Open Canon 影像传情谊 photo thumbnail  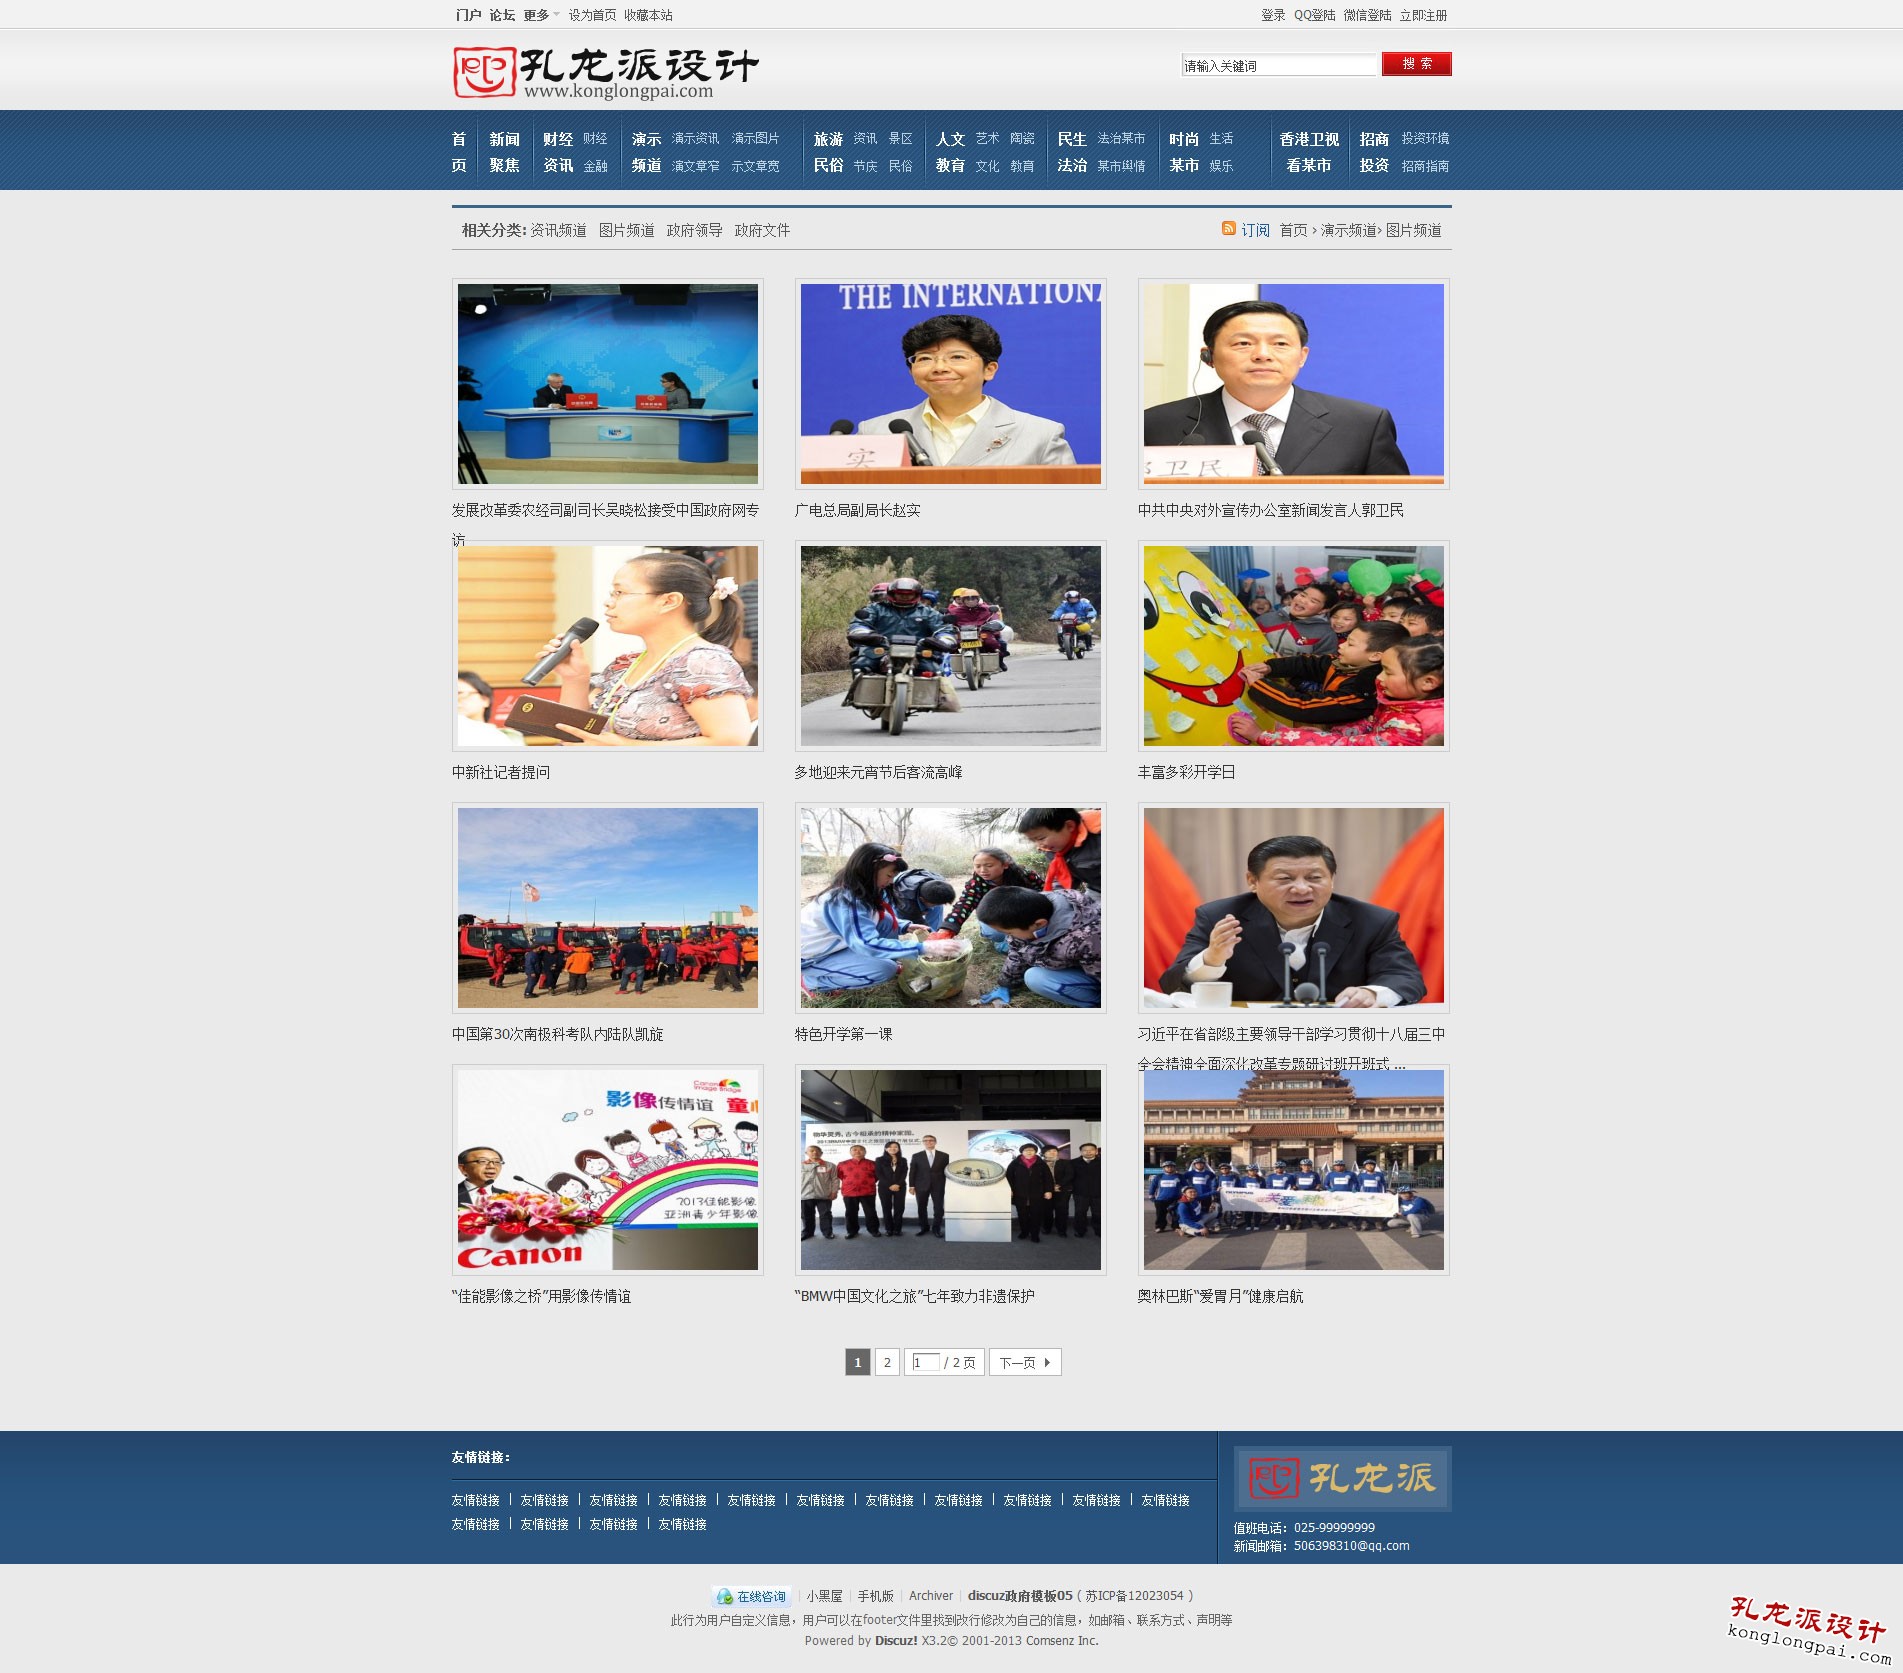(x=608, y=1170)
